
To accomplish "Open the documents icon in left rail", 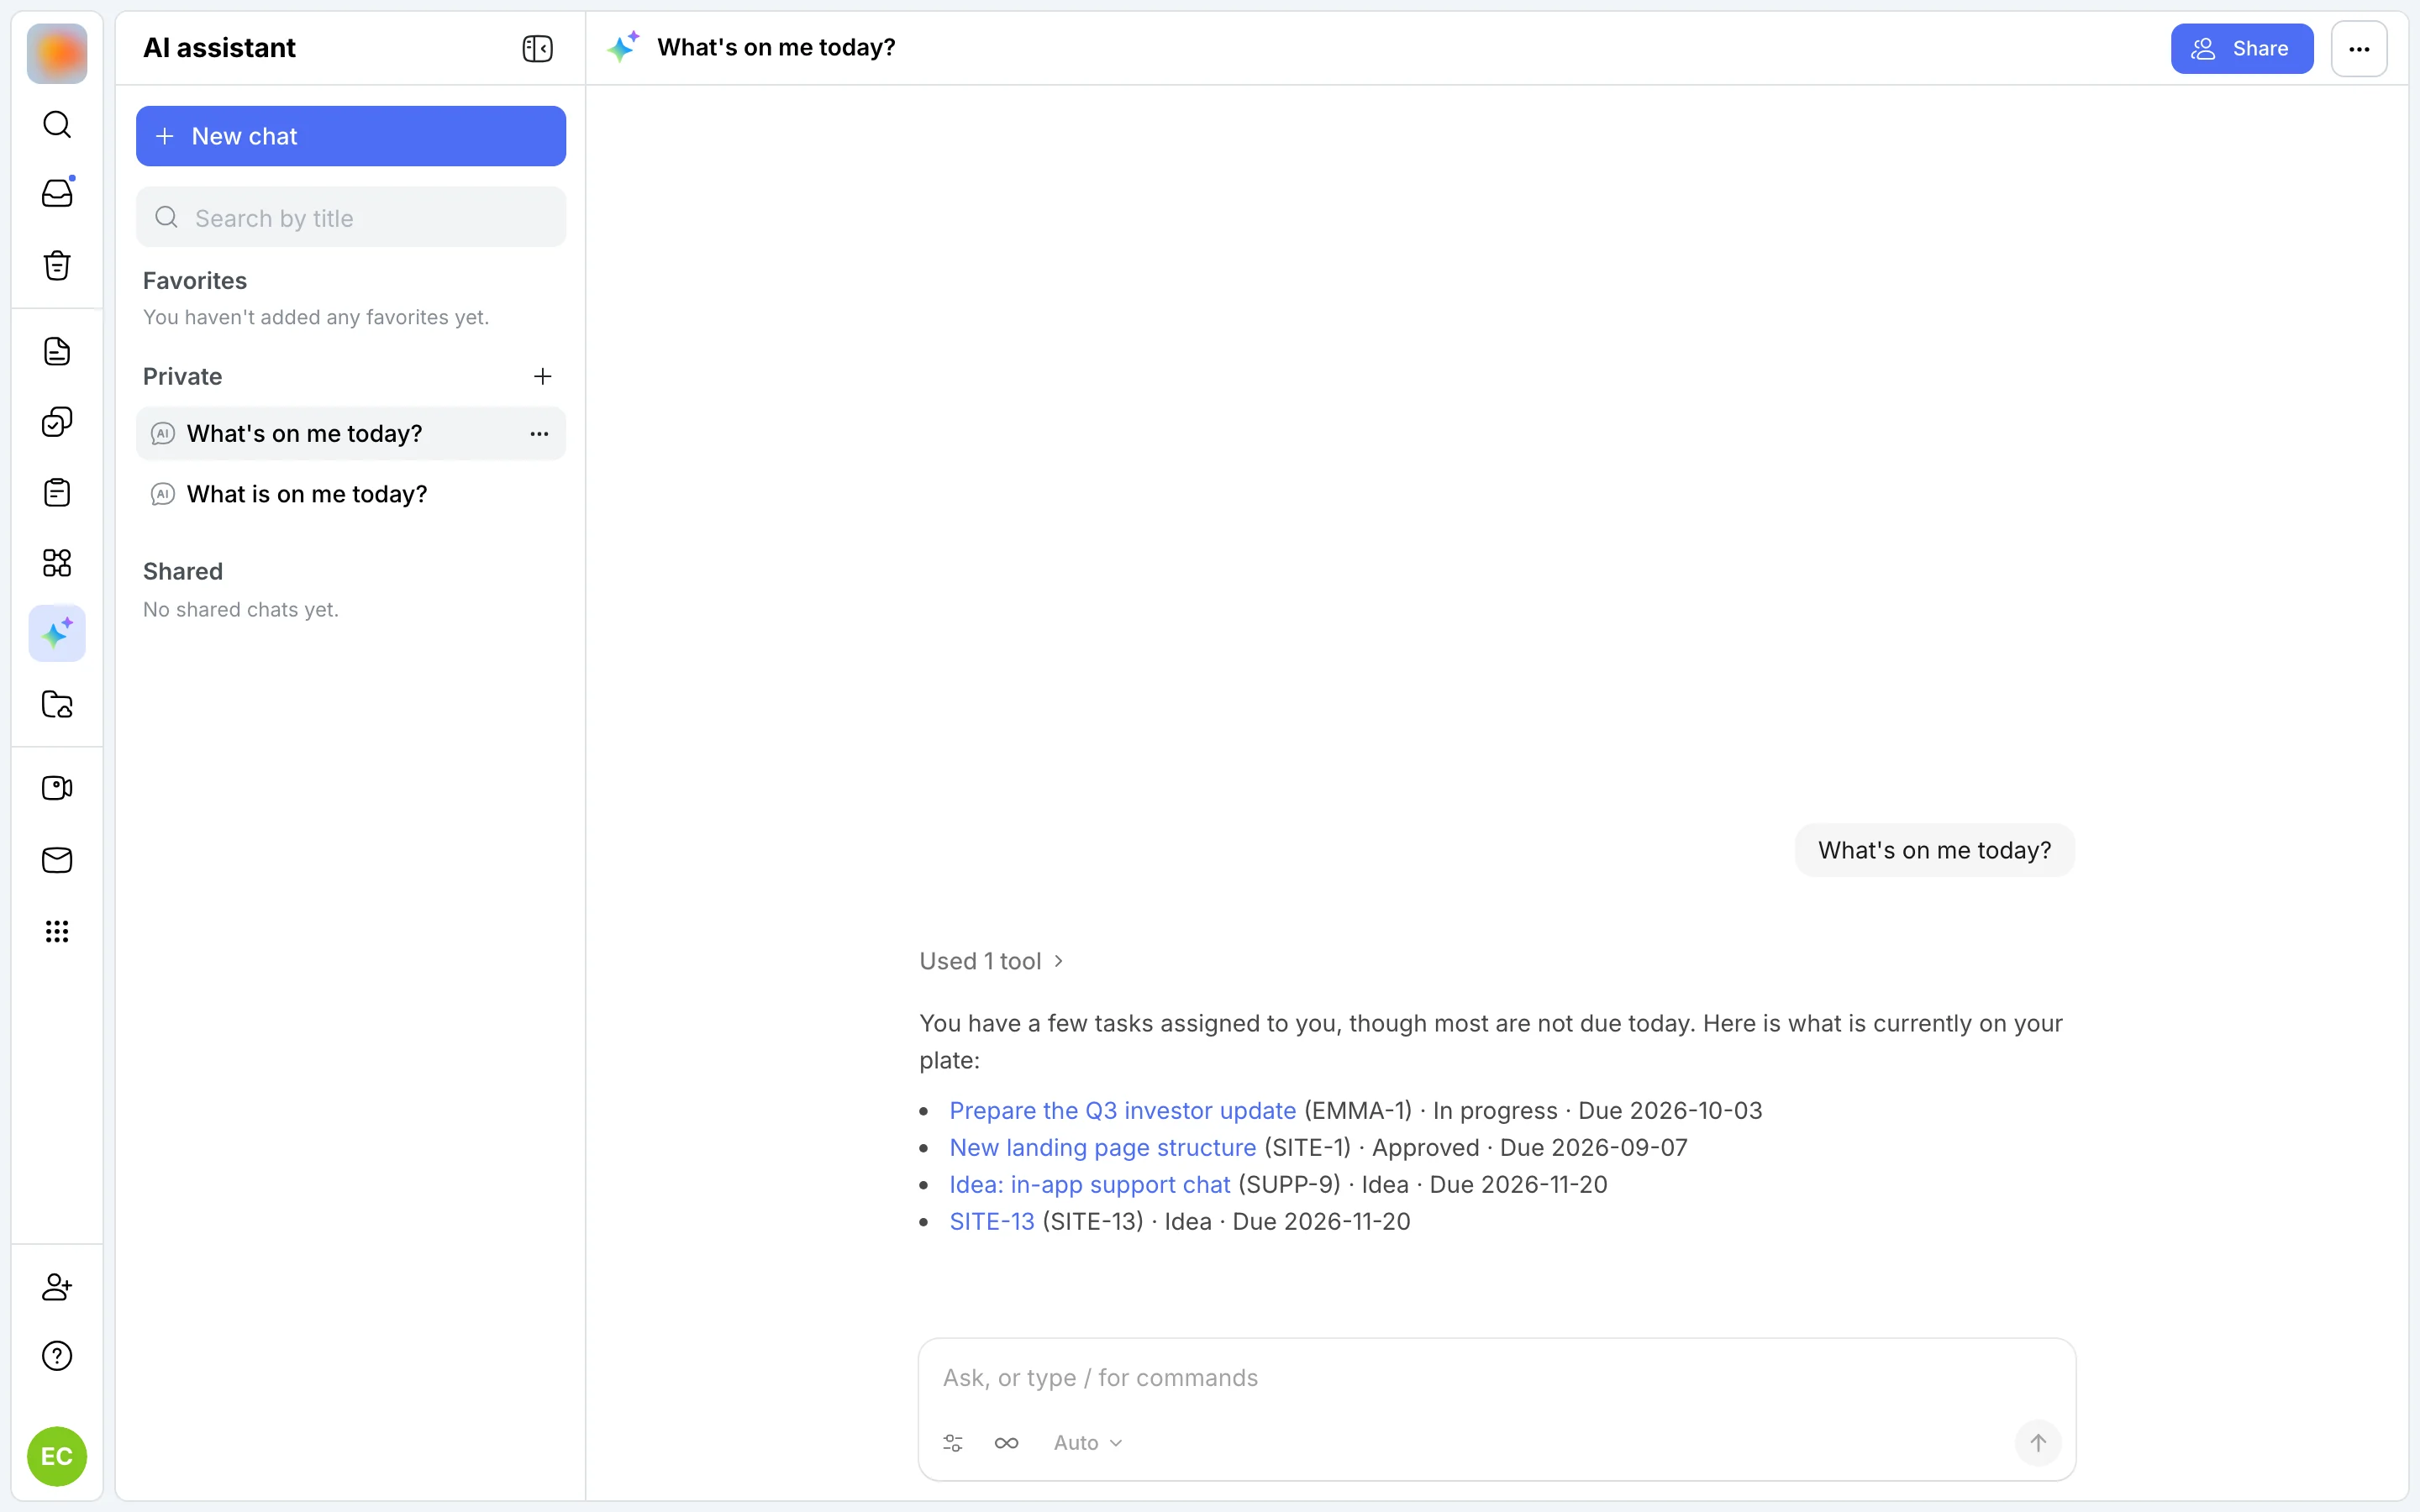I will coord(57,351).
